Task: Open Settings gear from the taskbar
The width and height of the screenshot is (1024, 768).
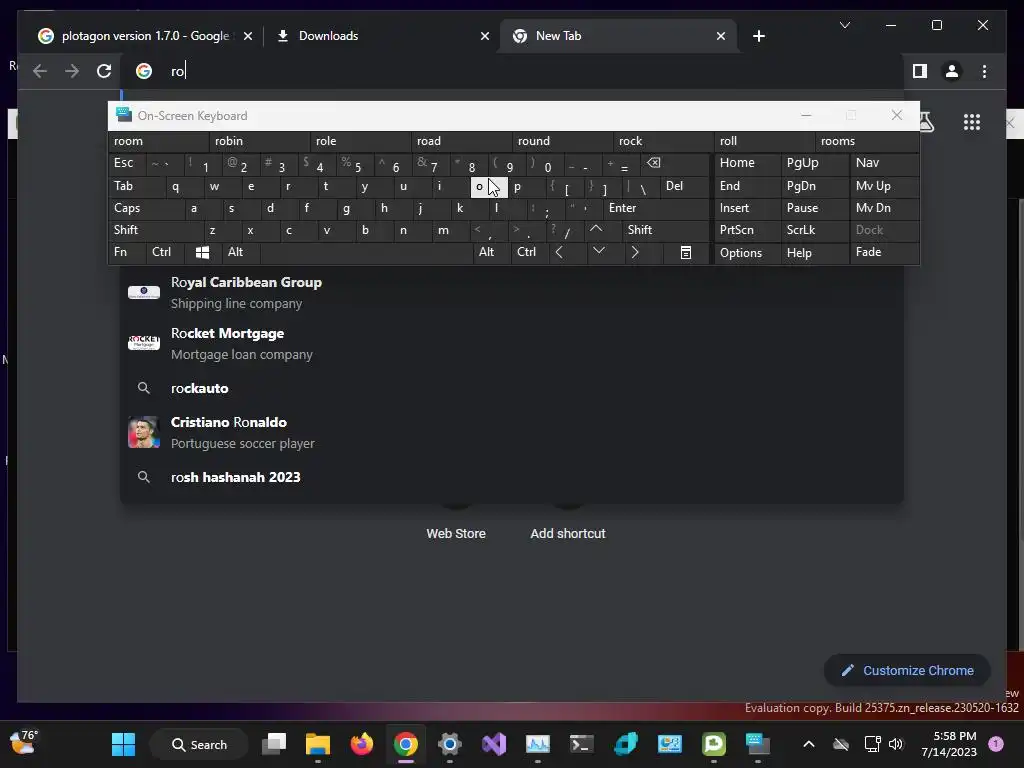Action: 450,744
